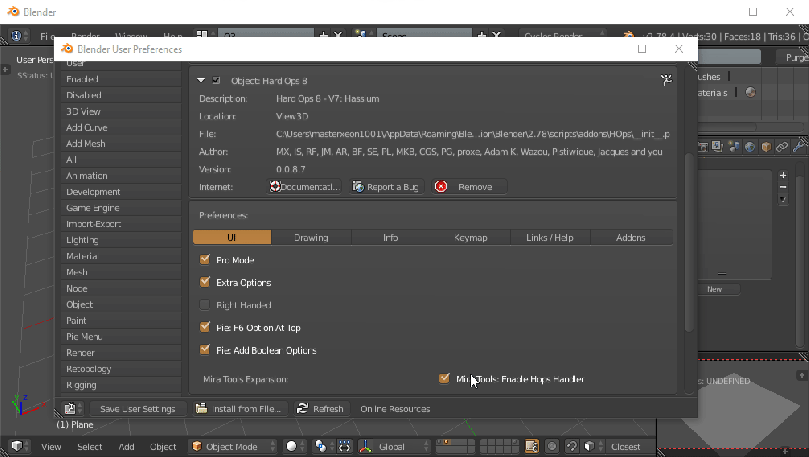Click the Refresh addons button
The image size is (809, 457).
pyautogui.click(x=320, y=409)
